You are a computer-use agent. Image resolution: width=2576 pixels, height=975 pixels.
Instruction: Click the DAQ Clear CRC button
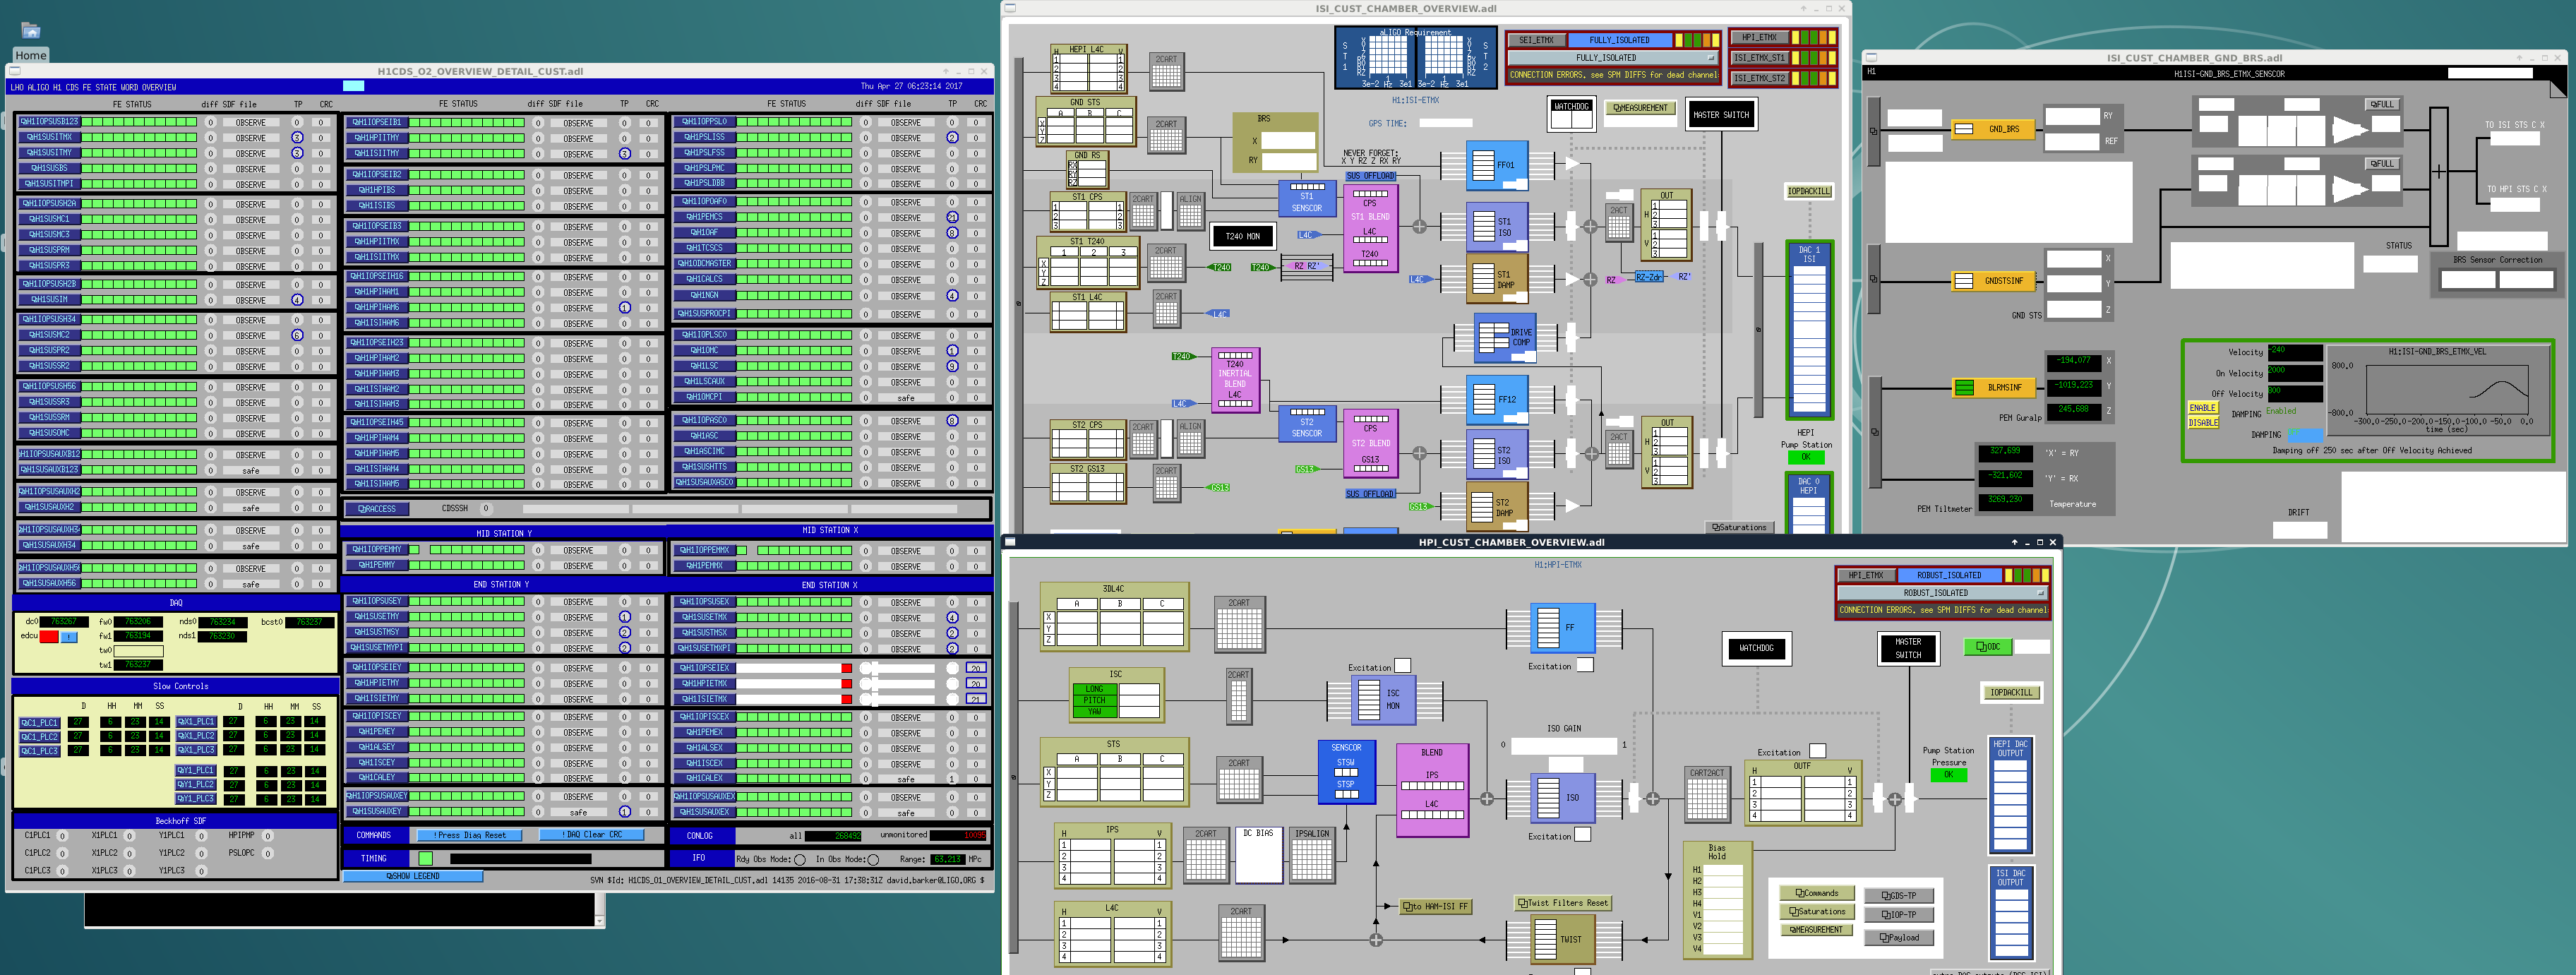[591, 835]
